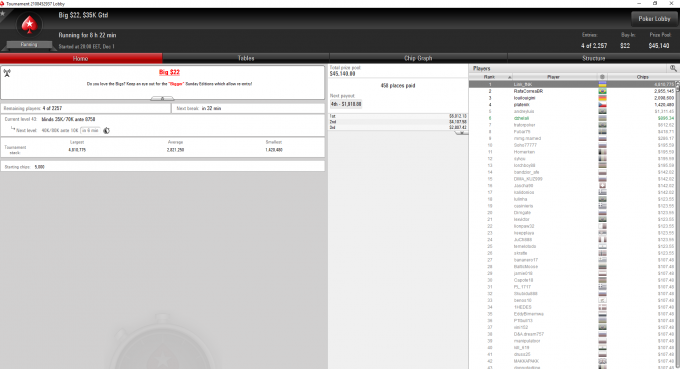680x369 pixels.
Task: Click the Poker Lobby button
Action: click(654, 19)
